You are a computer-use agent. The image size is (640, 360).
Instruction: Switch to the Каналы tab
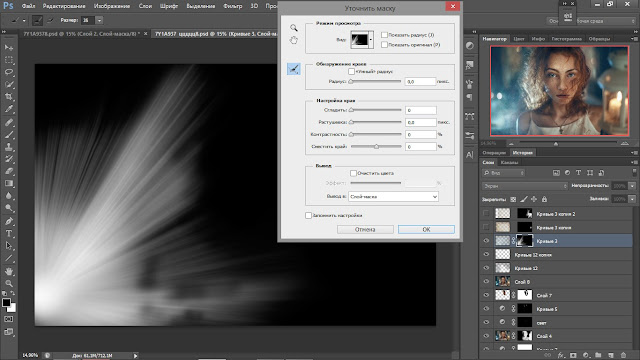pyautogui.click(x=509, y=162)
